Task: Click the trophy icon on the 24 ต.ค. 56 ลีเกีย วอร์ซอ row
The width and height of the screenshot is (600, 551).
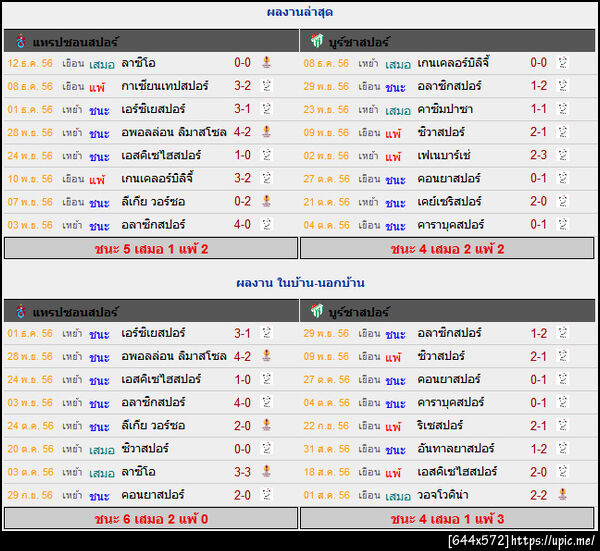Action: pyautogui.click(x=267, y=425)
